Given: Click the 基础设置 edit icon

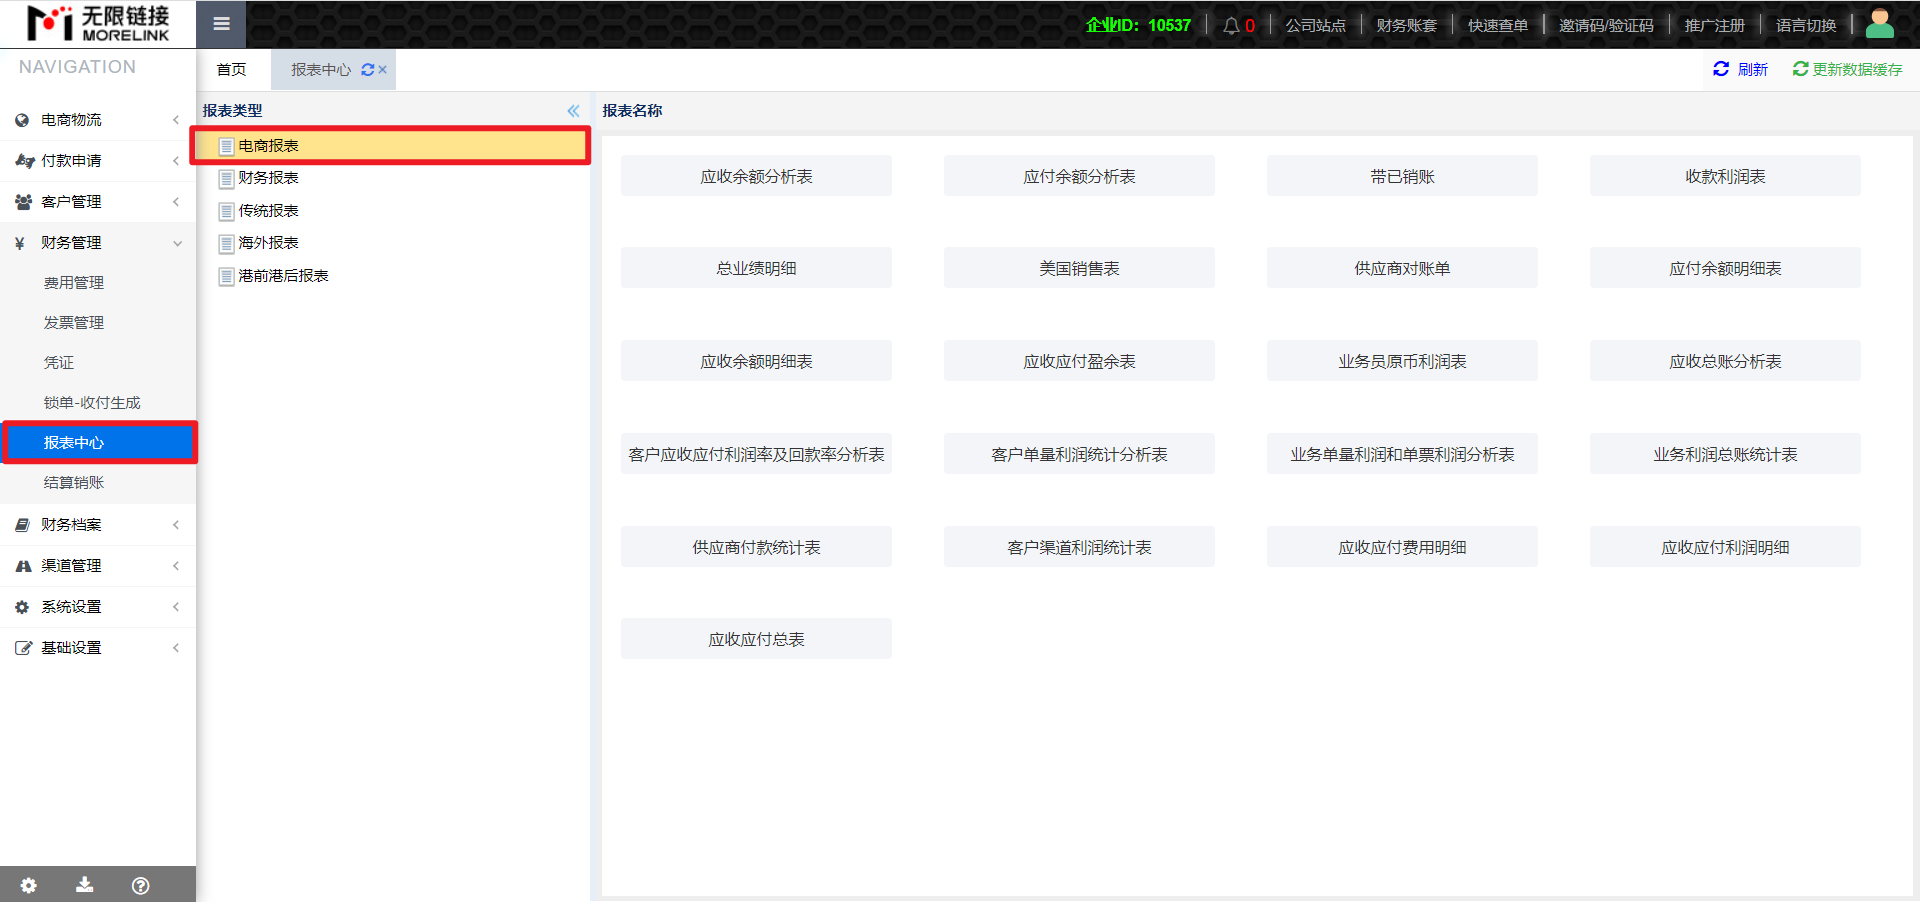Looking at the screenshot, I should pyautogui.click(x=23, y=648).
